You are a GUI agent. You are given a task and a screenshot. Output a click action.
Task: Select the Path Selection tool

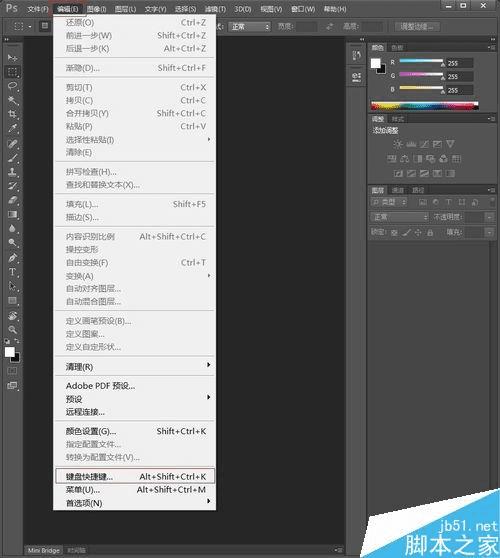pyautogui.click(x=12, y=286)
